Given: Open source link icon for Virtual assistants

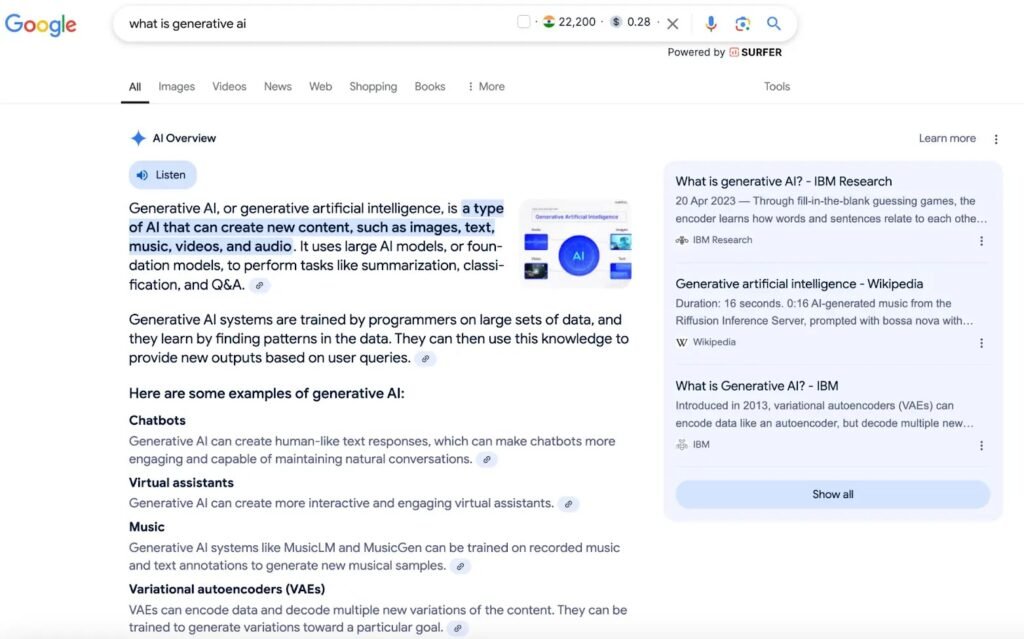Looking at the screenshot, I should coord(568,504).
